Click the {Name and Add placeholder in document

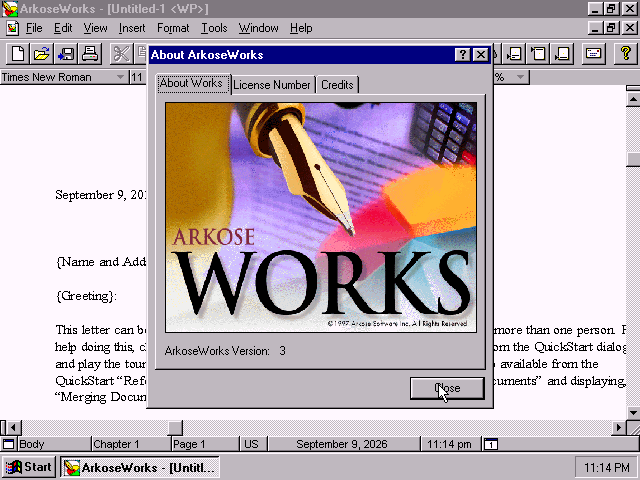(101, 262)
